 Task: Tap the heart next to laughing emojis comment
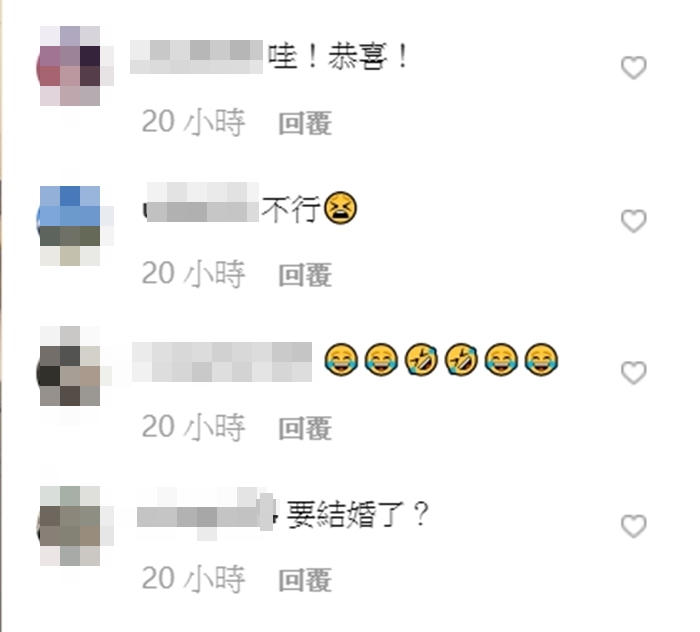(633, 372)
